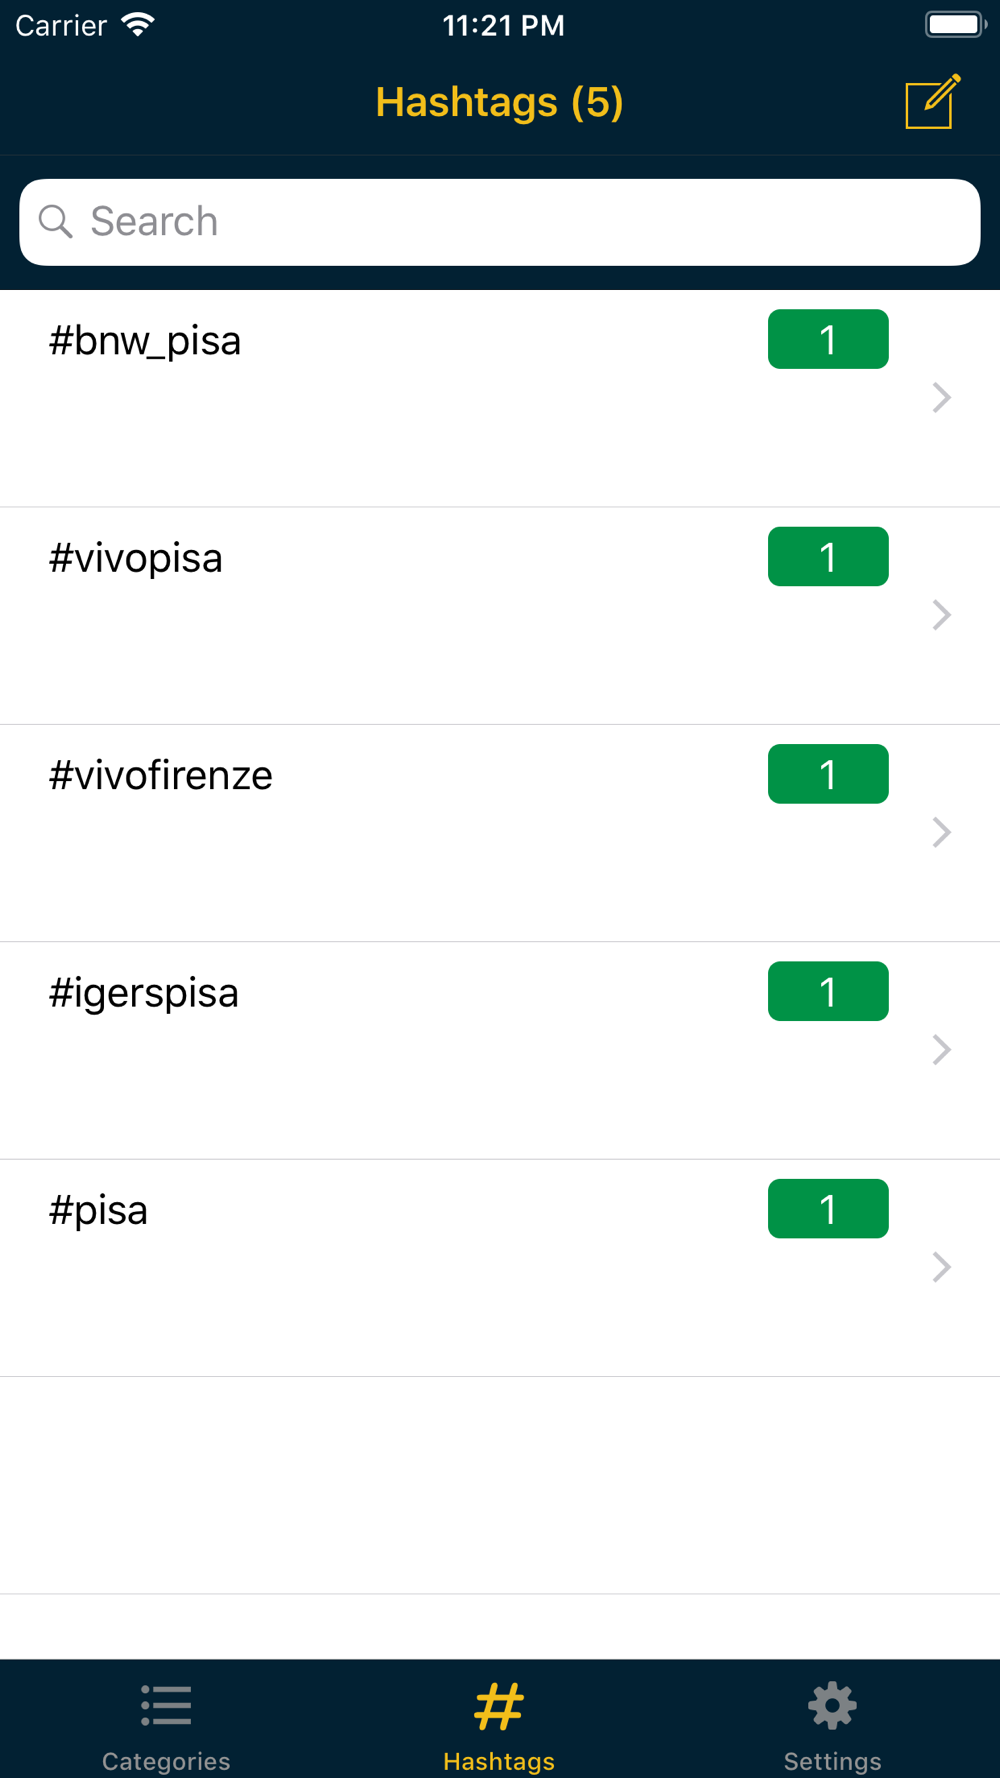Viewport: 1000px width, 1778px height.
Task: Tap the green count badge for #vivopisa
Action: (828, 556)
